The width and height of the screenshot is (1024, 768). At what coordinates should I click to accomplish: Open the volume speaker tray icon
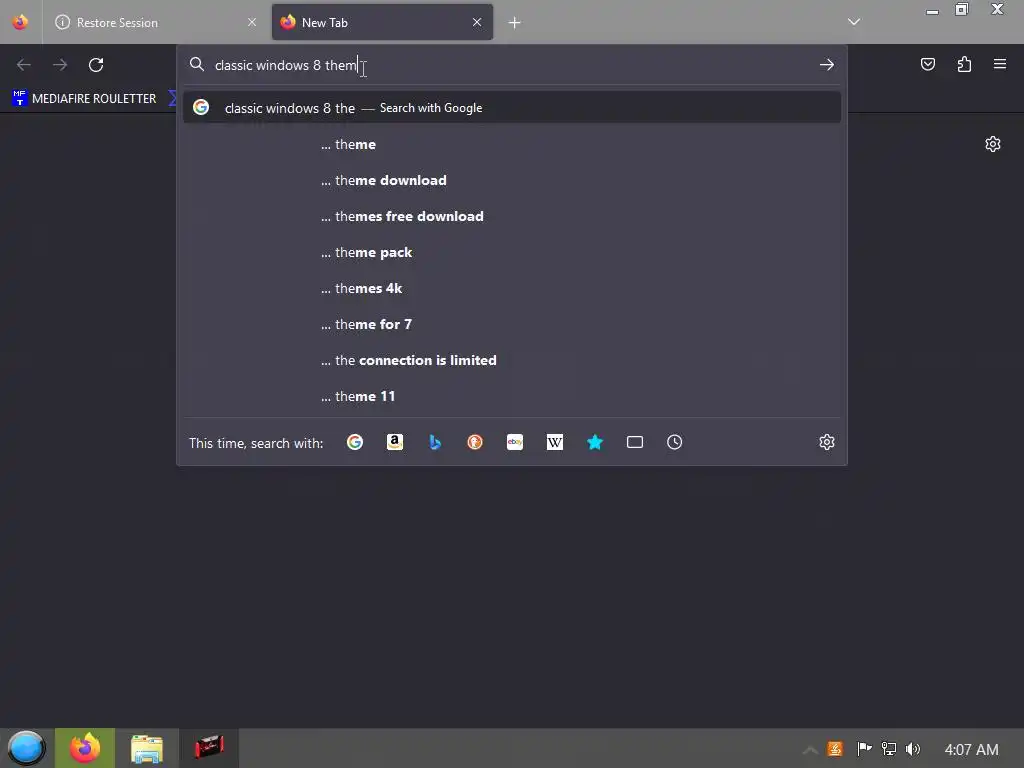point(912,749)
